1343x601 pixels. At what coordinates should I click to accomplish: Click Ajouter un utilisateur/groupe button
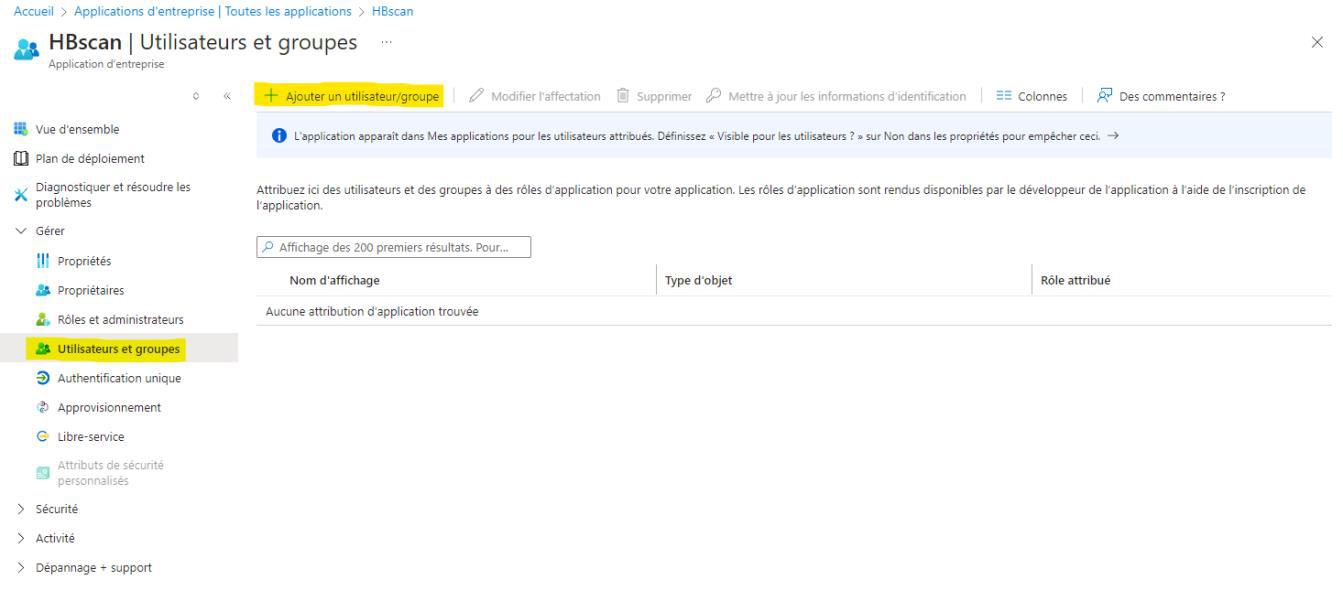point(350,96)
